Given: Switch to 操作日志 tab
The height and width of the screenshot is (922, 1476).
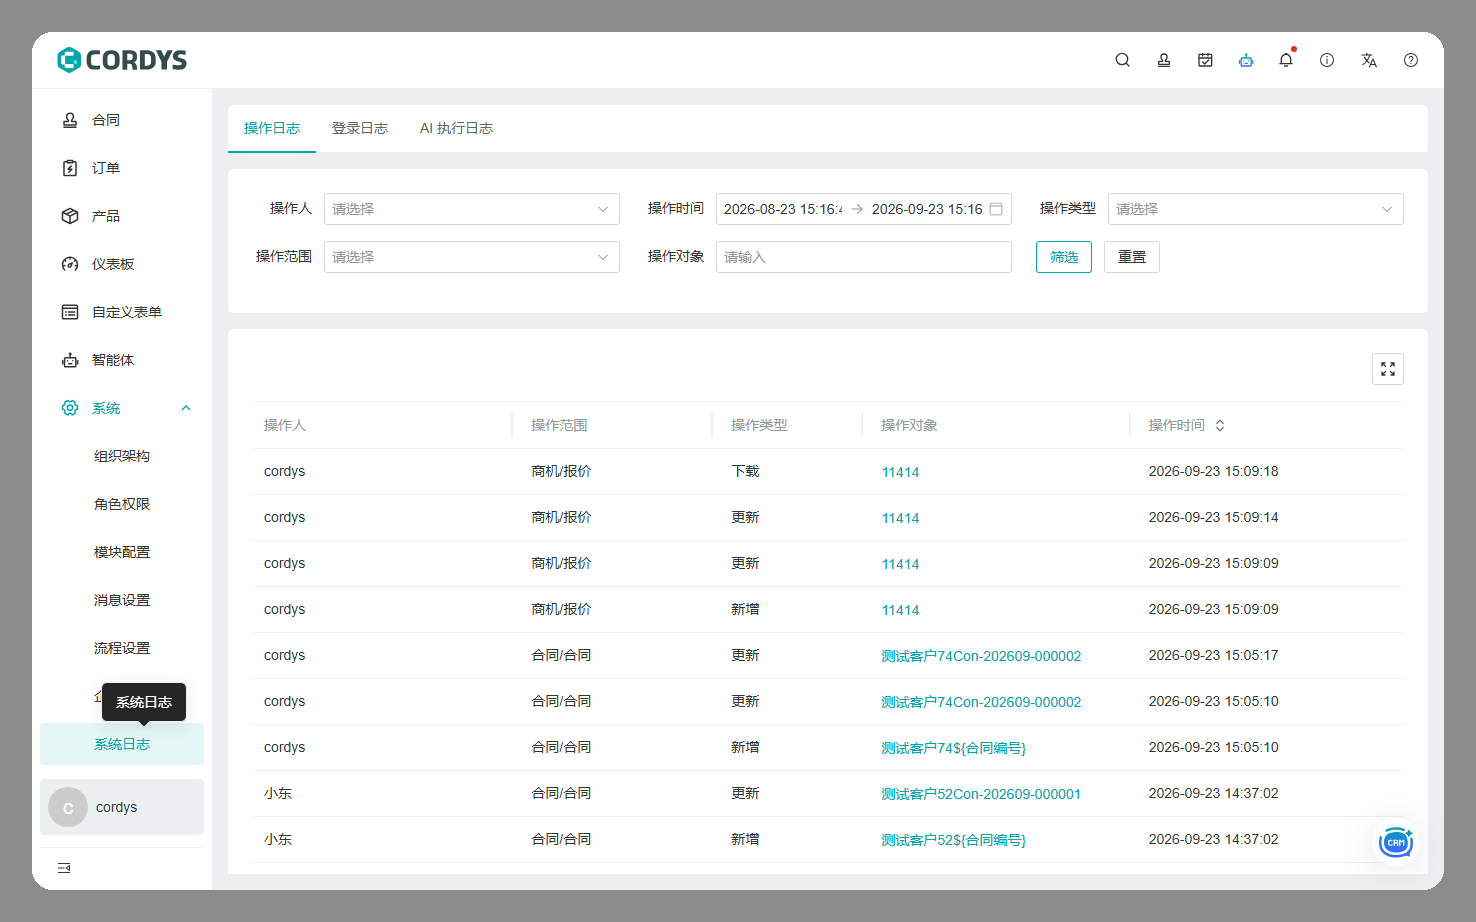Looking at the screenshot, I should (x=272, y=128).
